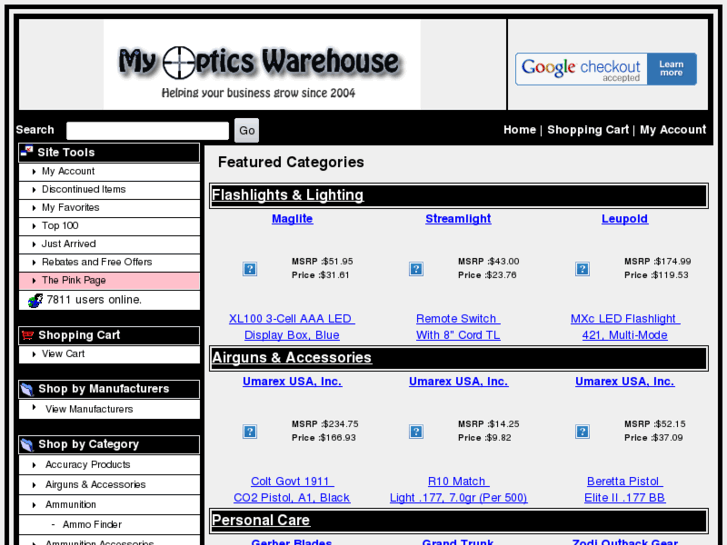This screenshot has width=727, height=545.
Task: Open Home in the top navigation
Action: coord(519,130)
